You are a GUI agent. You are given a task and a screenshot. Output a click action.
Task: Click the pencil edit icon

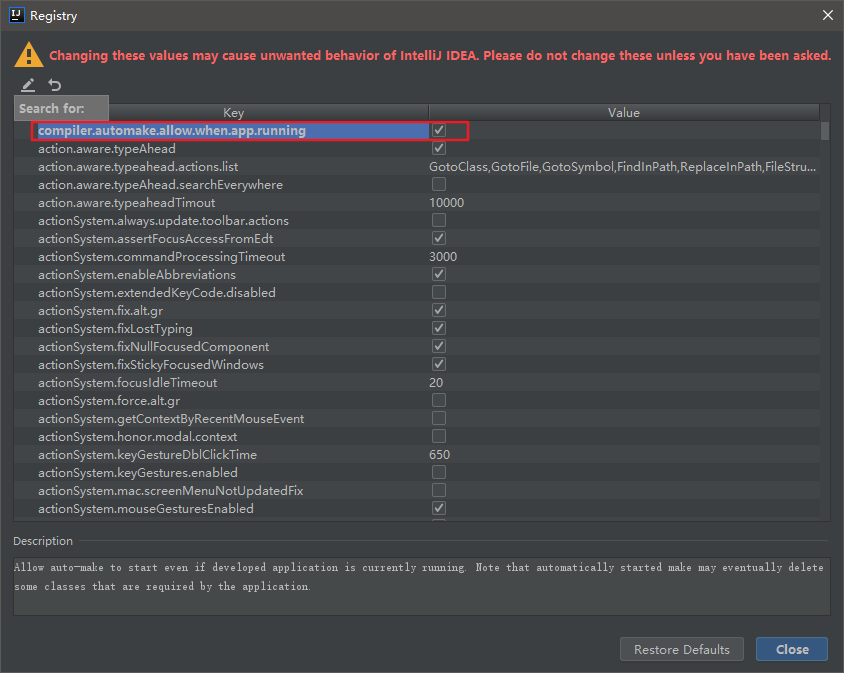pyautogui.click(x=28, y=85)
